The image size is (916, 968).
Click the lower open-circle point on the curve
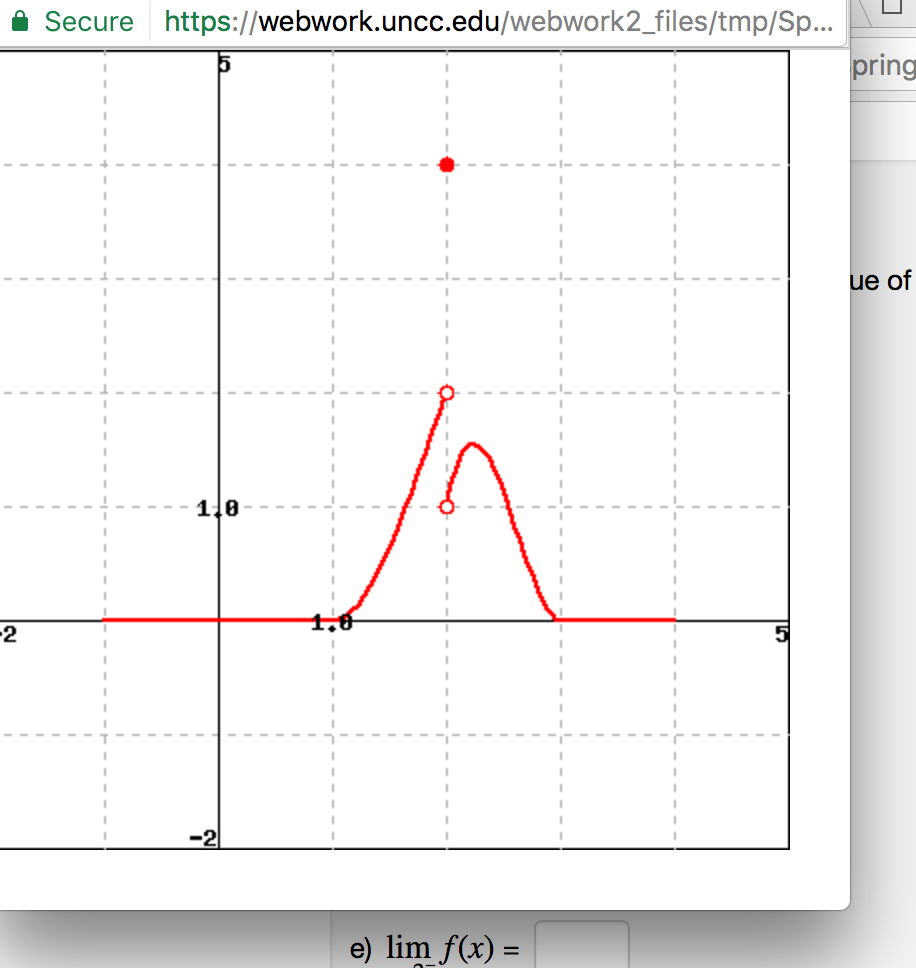[446, 506]
